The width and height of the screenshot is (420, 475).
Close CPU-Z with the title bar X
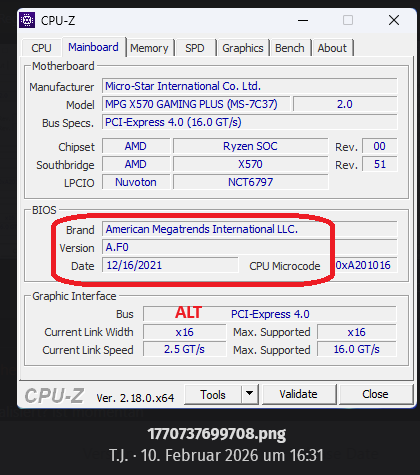[x=394, y=20]
